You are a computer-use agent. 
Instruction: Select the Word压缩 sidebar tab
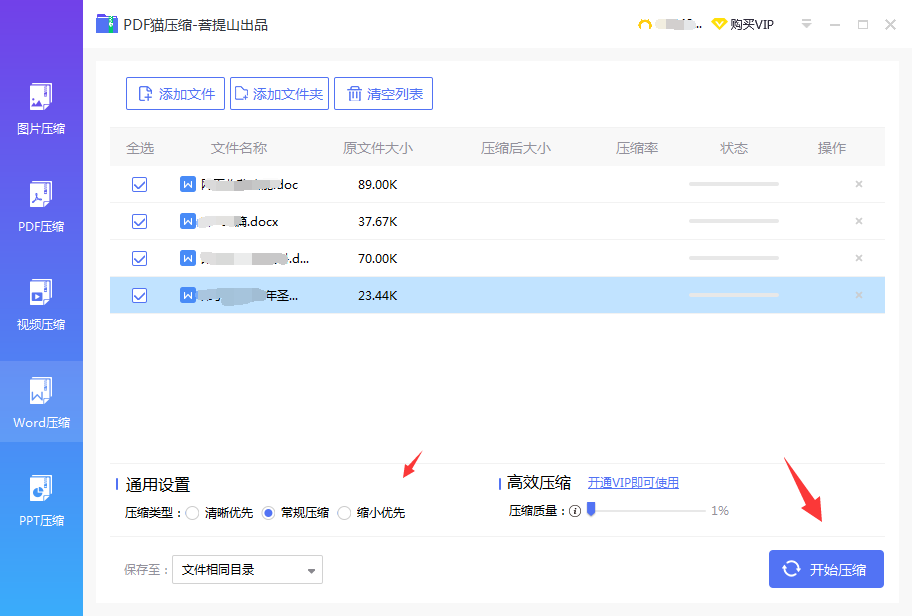[x=41, y=402]
